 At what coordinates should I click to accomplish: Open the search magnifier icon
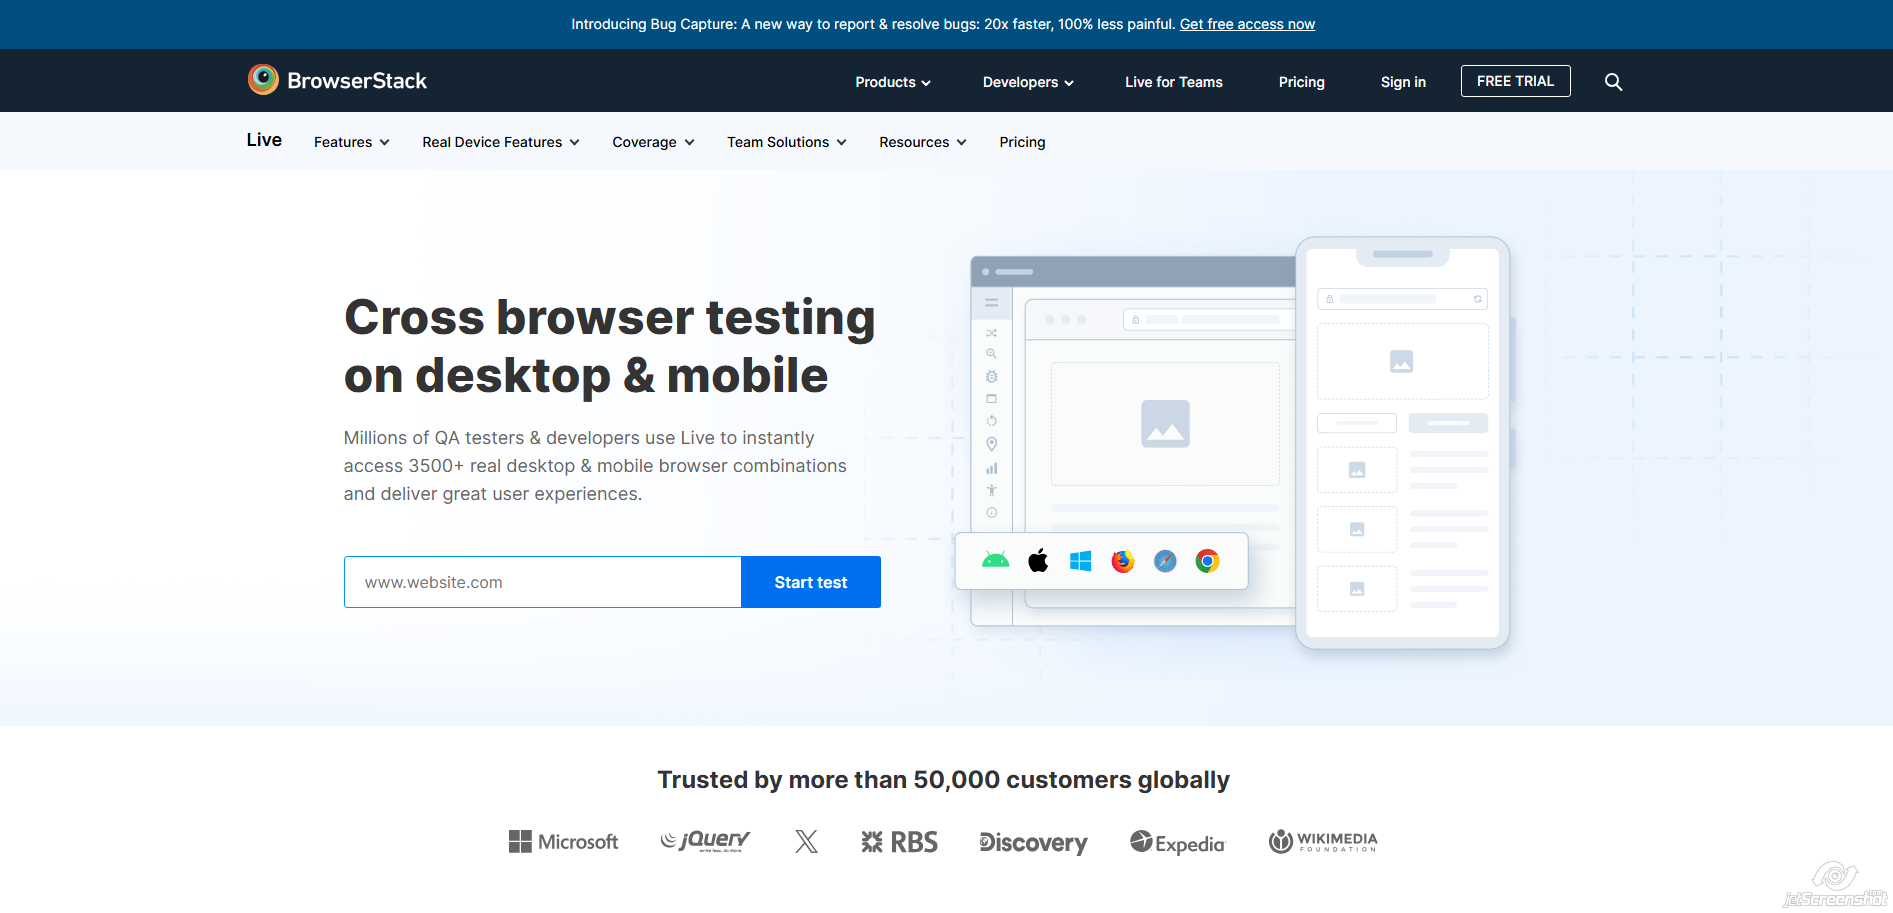click(1613, 82)
